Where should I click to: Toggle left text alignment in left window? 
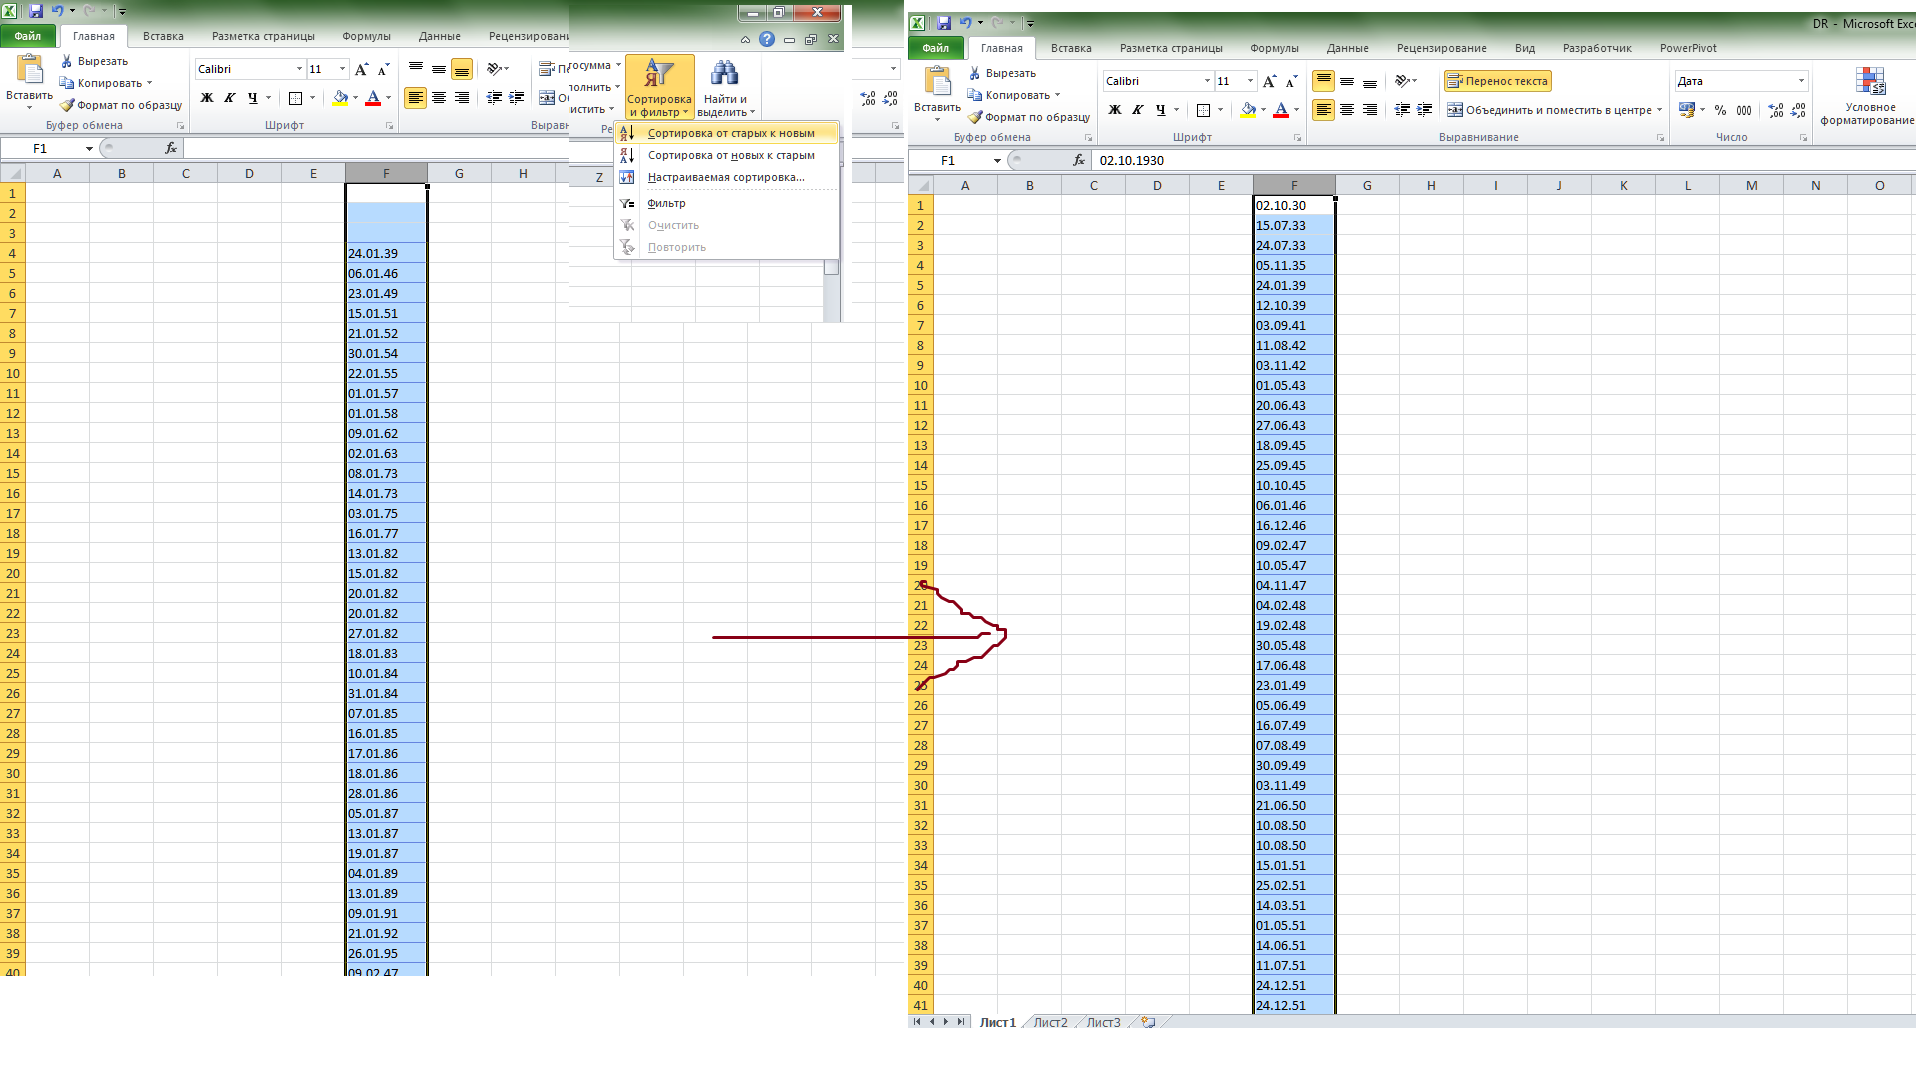point(415,98)
